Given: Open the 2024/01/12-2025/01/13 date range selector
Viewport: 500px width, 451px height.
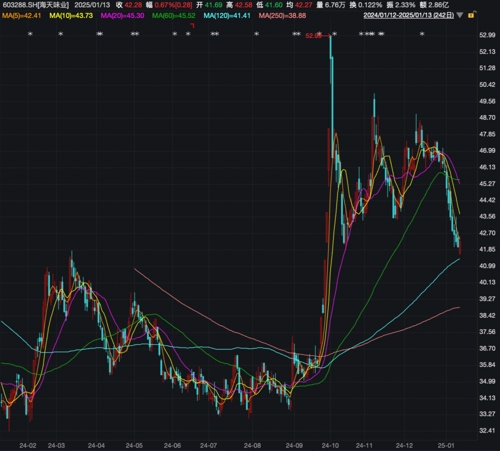Looking at the screenshot, I should coord(409,15).
